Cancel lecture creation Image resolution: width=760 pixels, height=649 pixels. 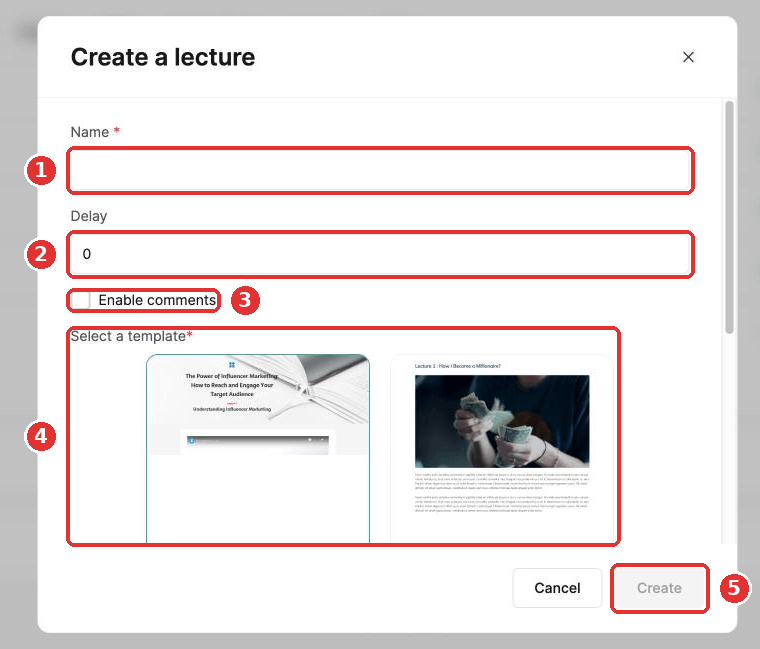pyautogui.click(x=557, y=588)
